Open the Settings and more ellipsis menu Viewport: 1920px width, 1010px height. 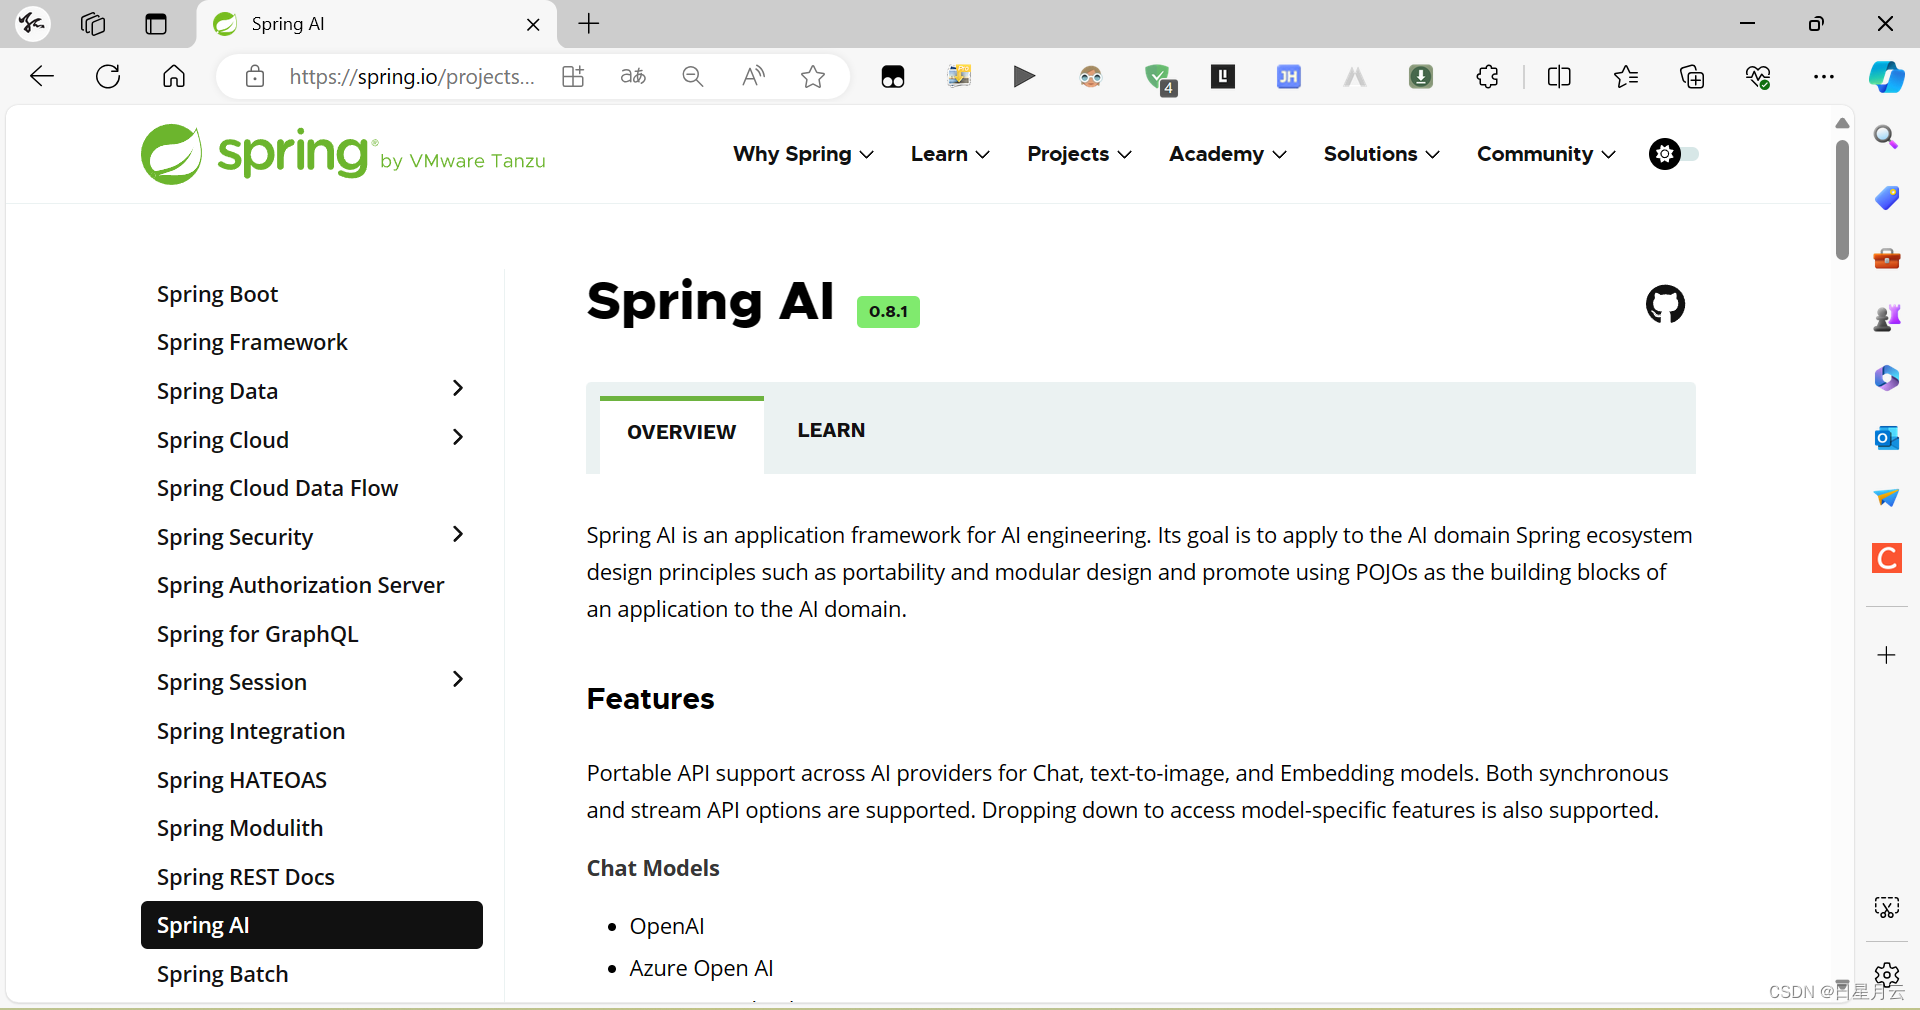(x=1824, y=76)
